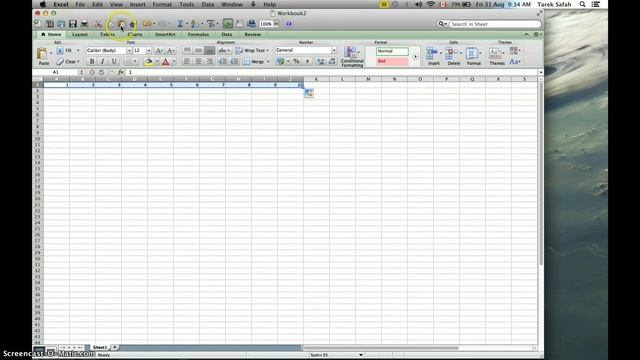Open the Spotlight search icon in menu bar
Image resolution: width=640 pixels, height=360 pixels.
(x=582, y=4)
